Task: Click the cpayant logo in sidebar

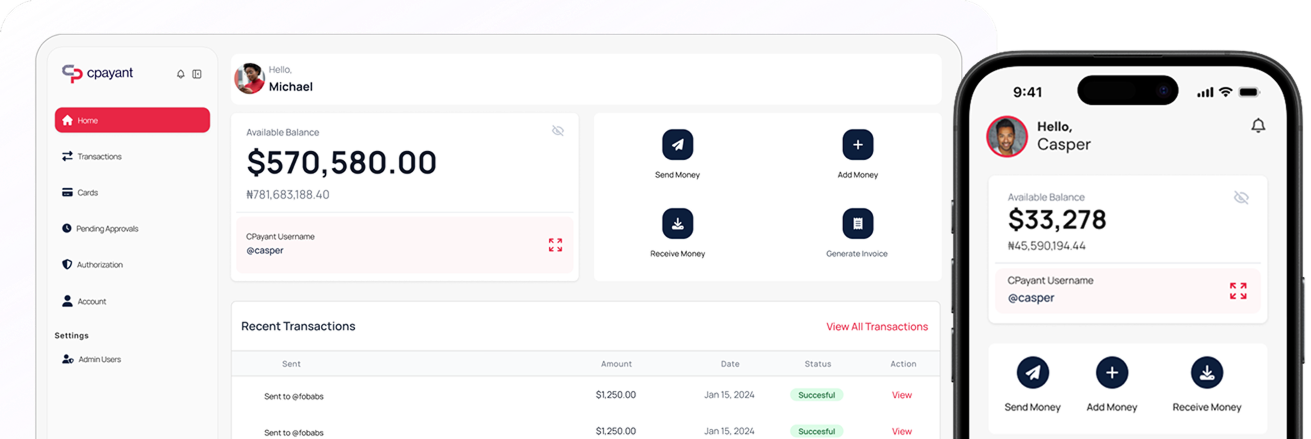Action: (x=97, y=73)
